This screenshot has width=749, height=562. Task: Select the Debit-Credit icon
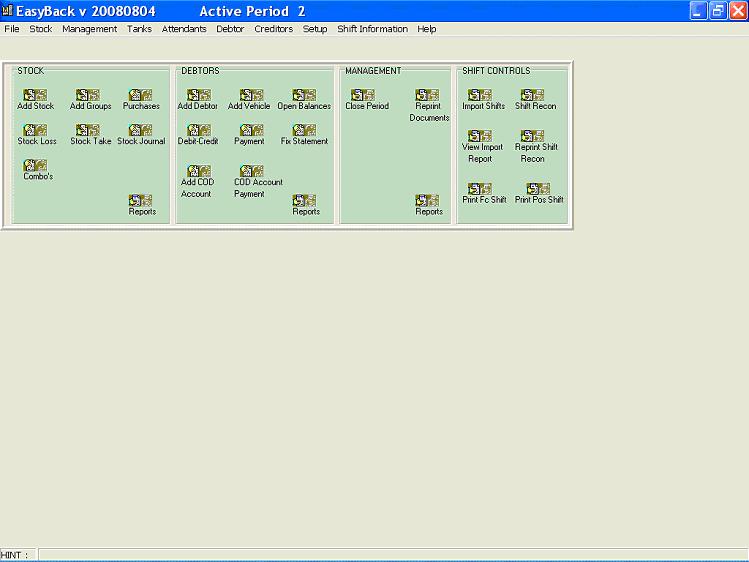199,130
